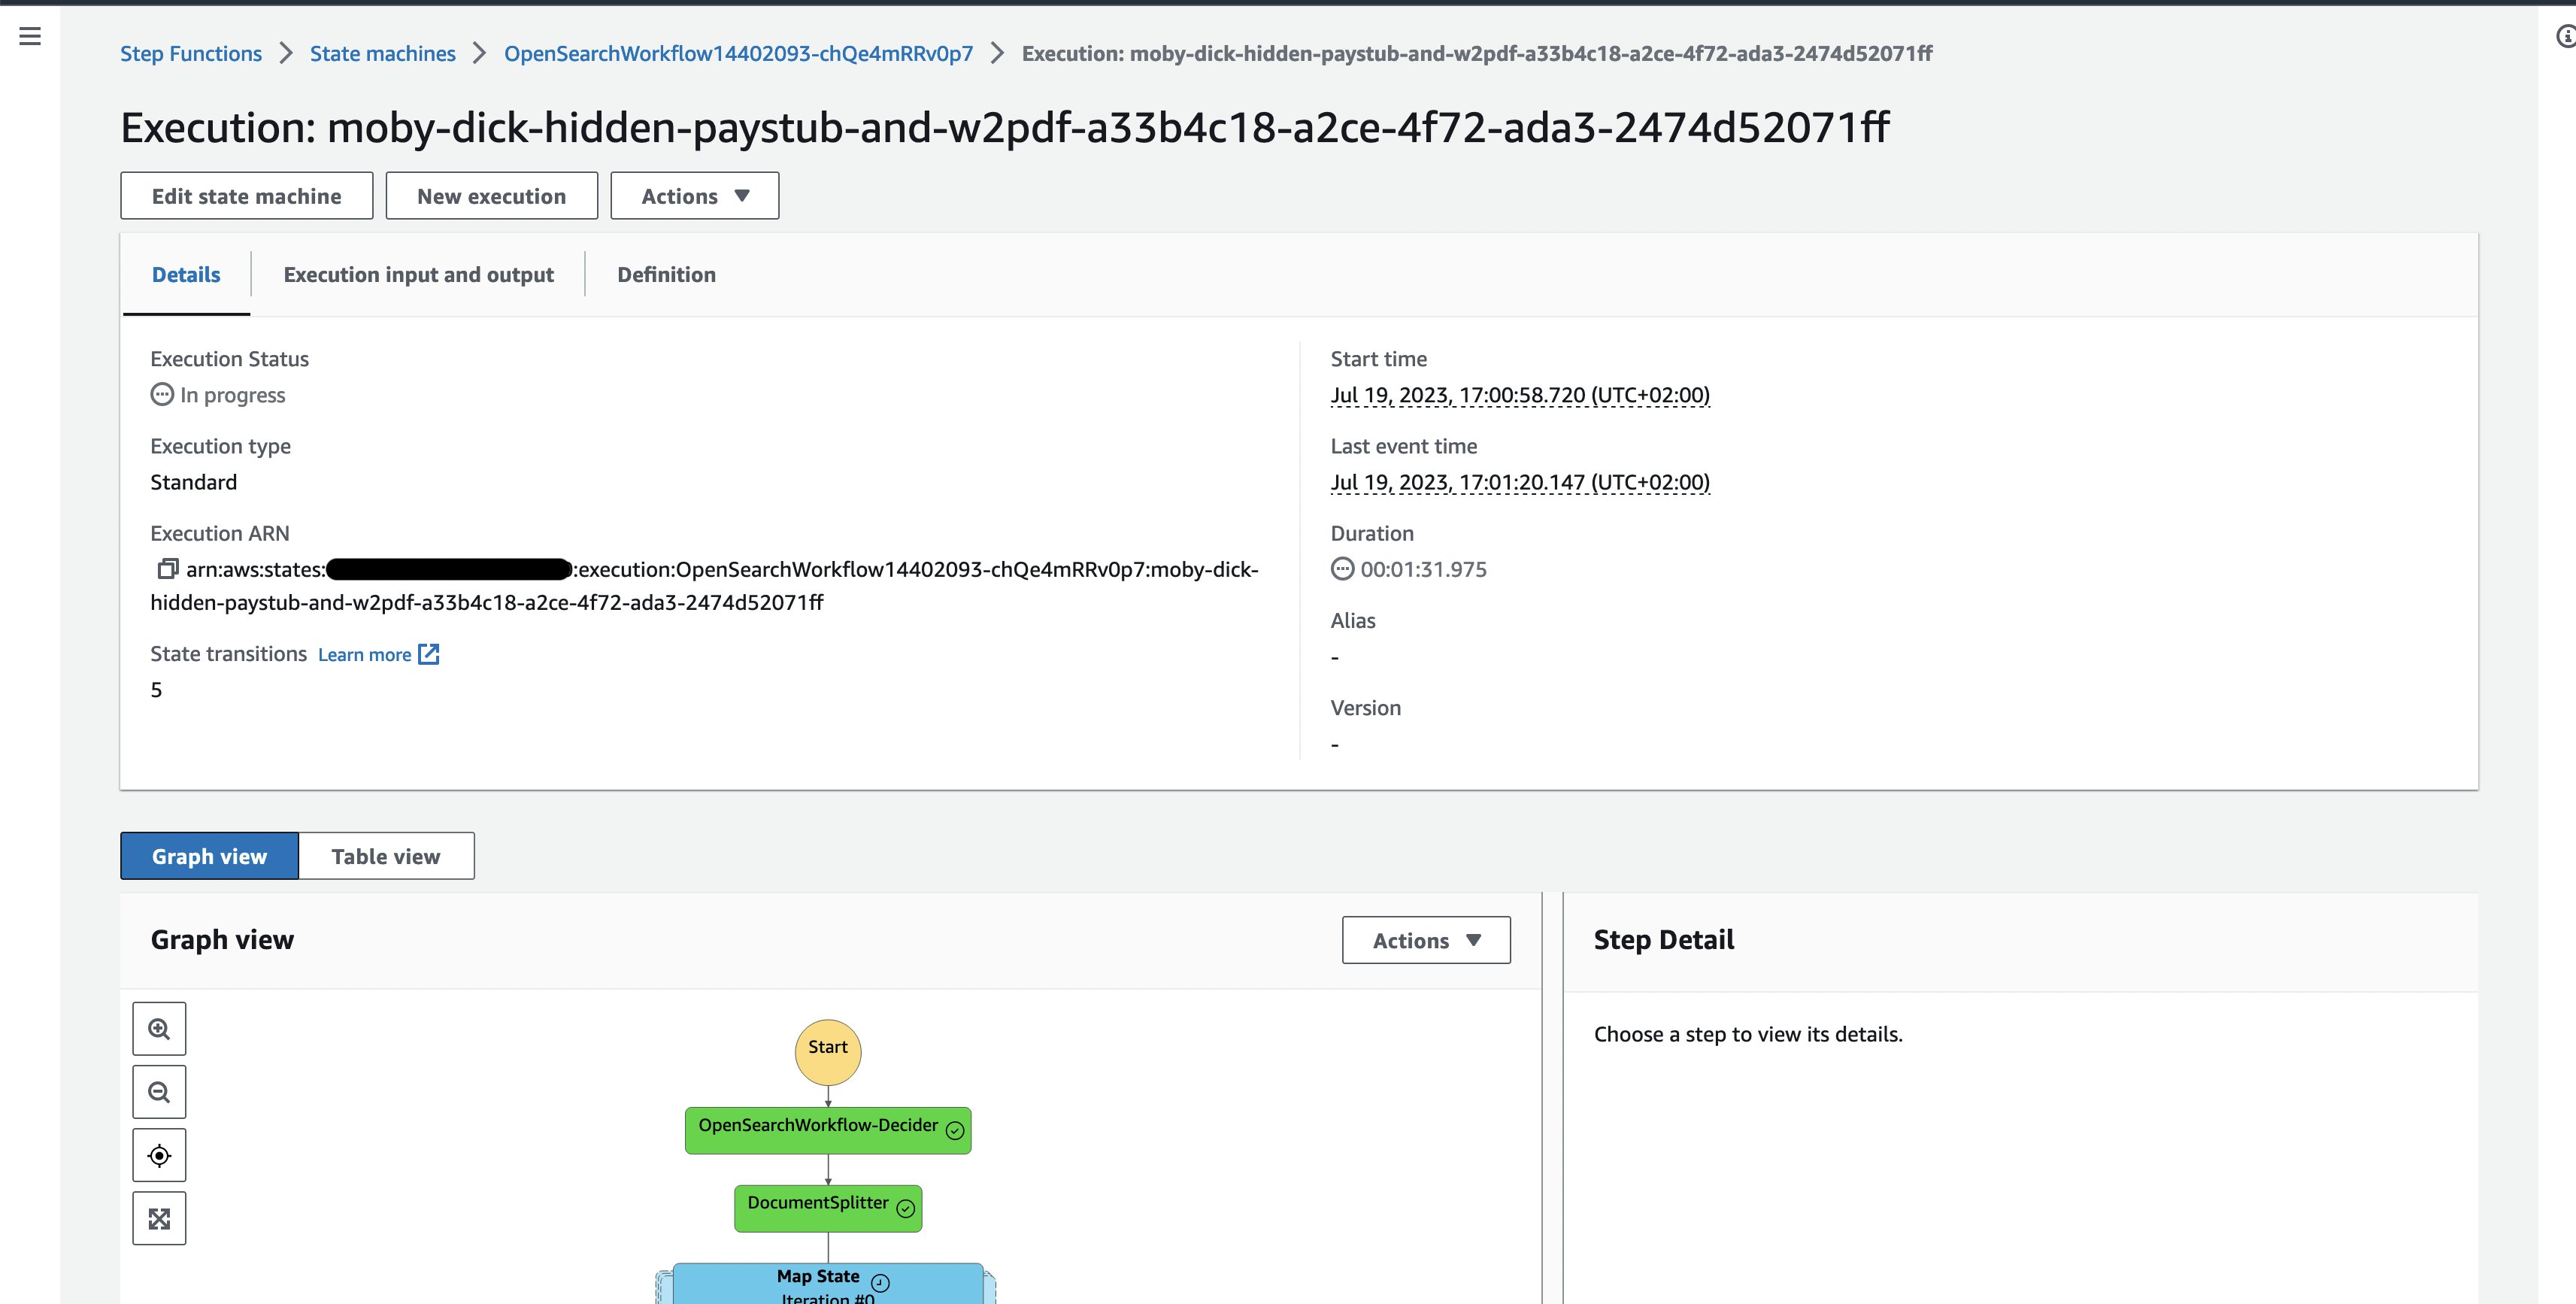Select the Definition tab
2576x1304 pixels.
pos(665,274)
